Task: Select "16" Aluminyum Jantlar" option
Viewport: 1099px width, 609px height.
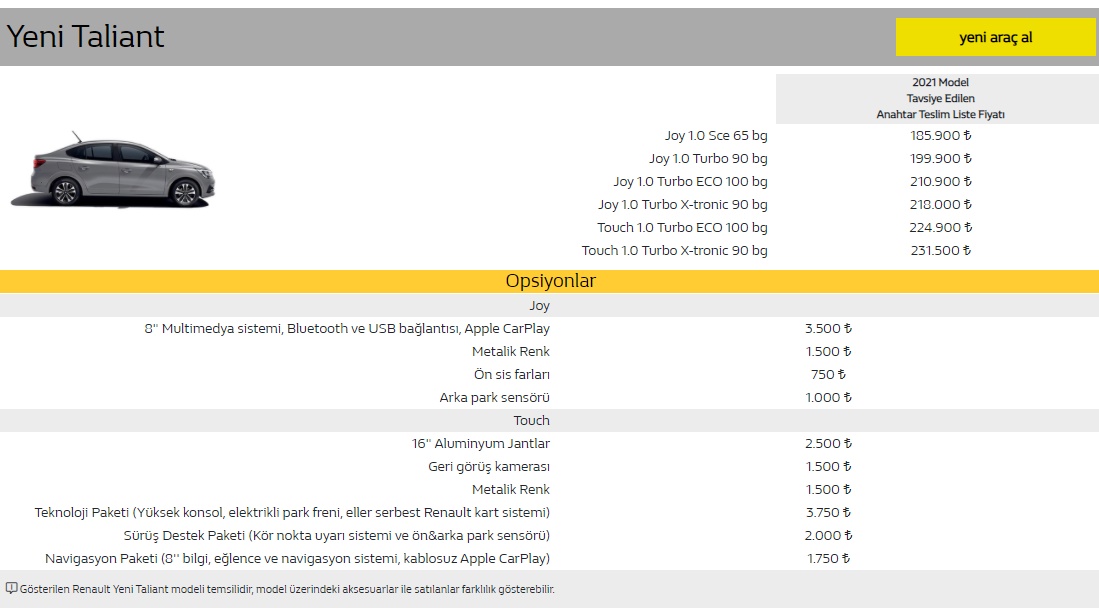Action: 481,444
